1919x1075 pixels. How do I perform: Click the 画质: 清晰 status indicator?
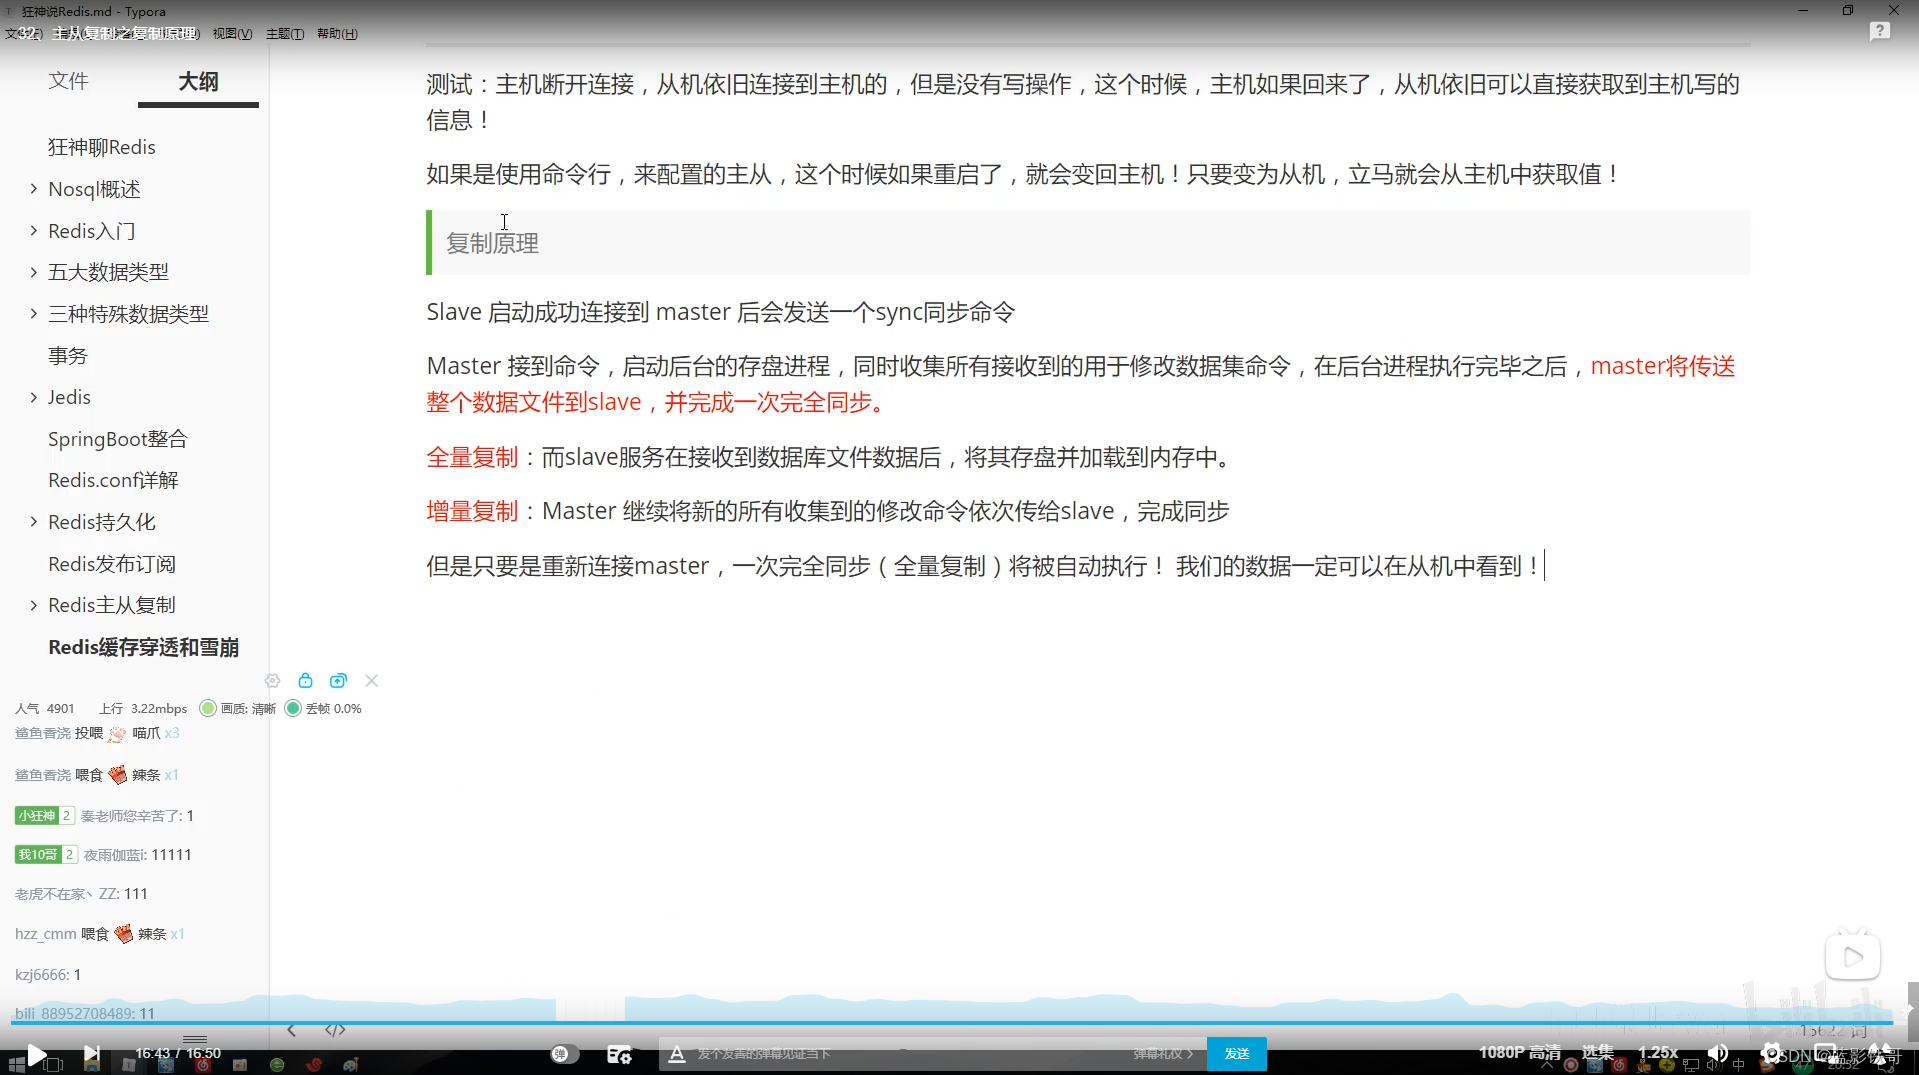(238, 708)
